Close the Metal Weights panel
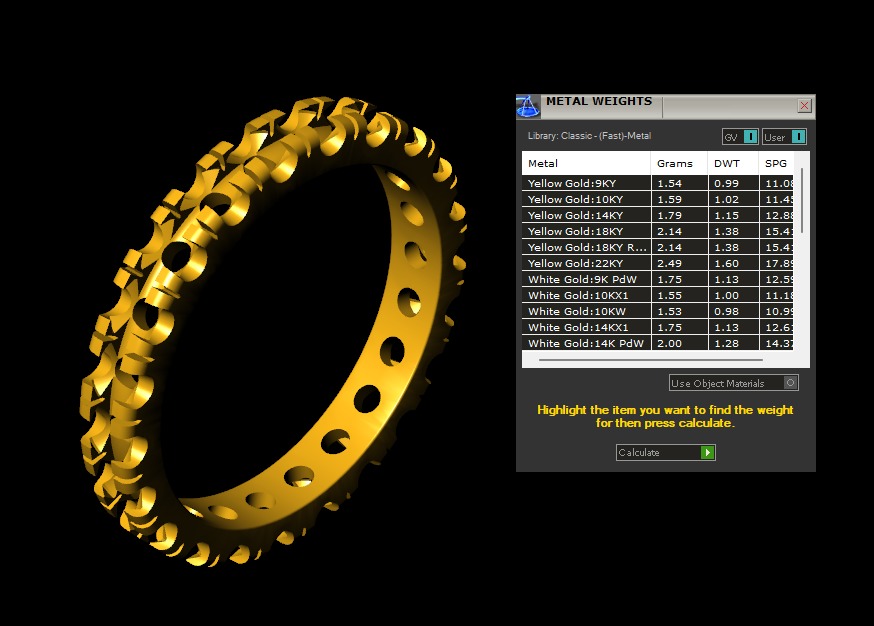Viewport: 874px width, 626px height. coord(804,105)
